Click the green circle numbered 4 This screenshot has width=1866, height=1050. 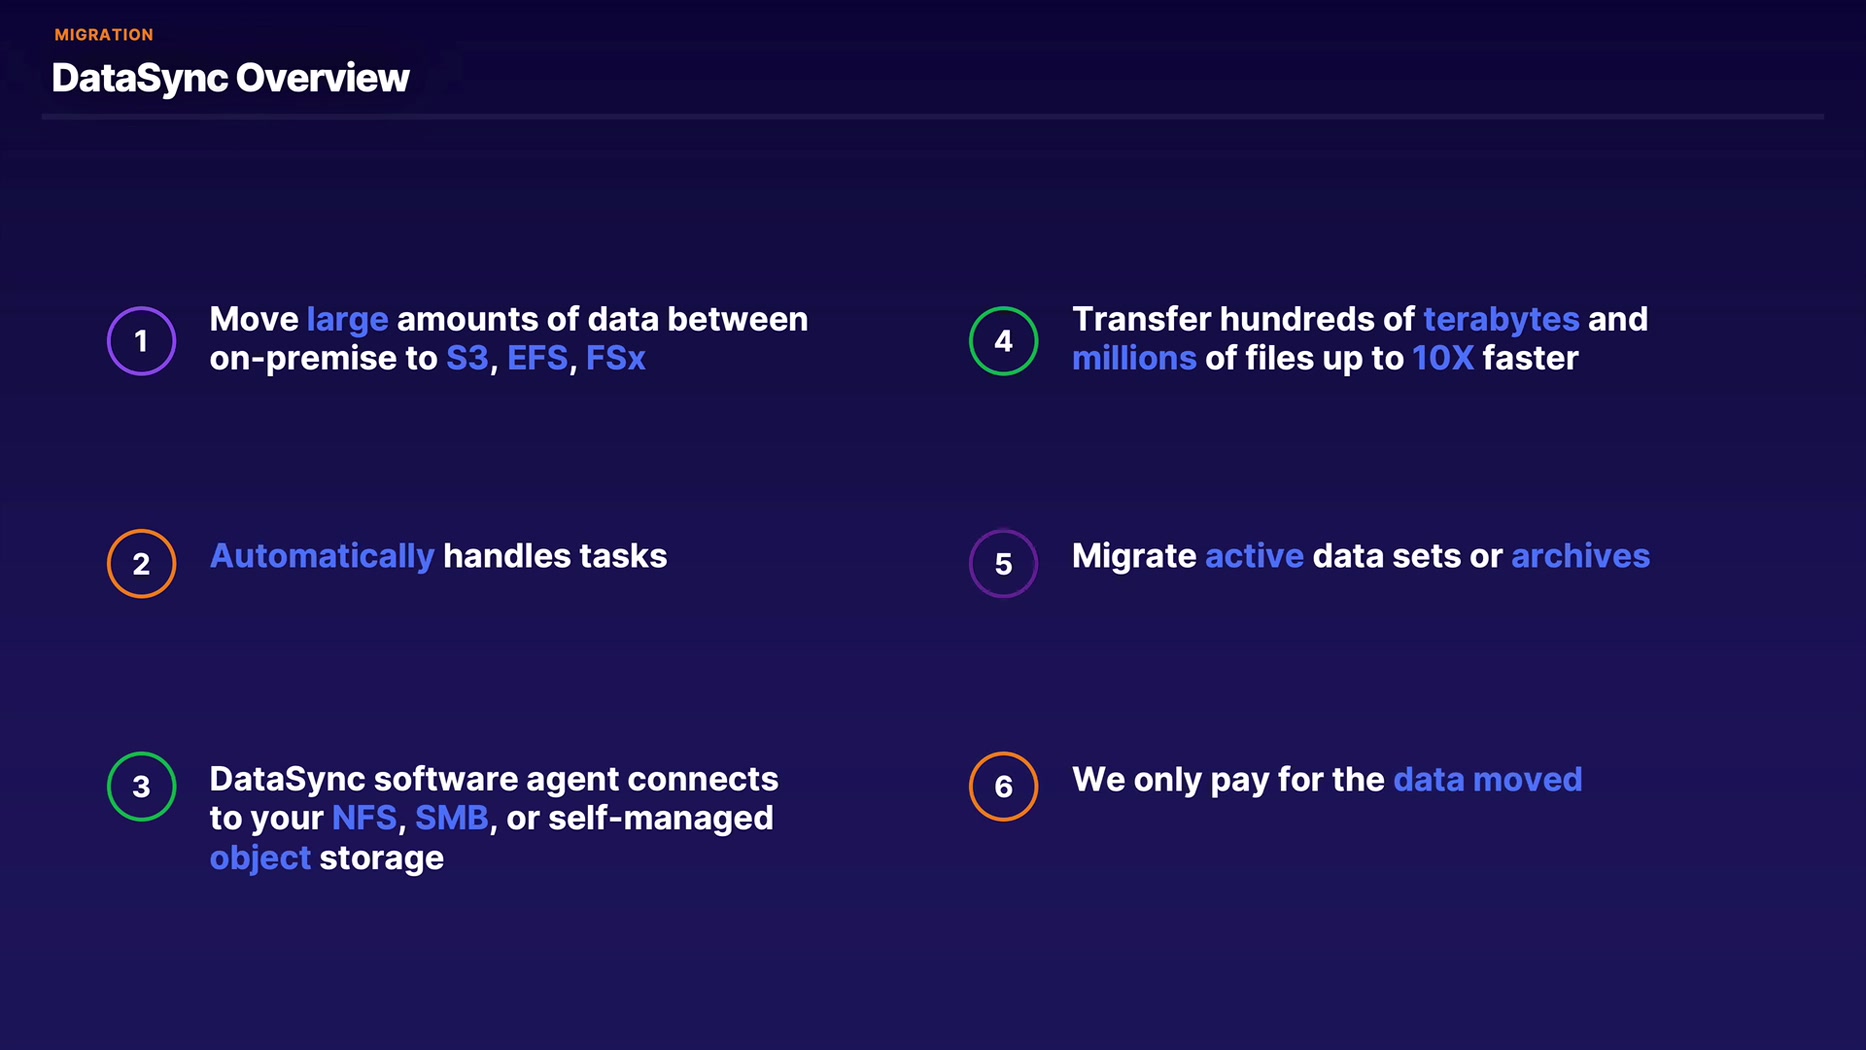click(x=1003, y=341)
